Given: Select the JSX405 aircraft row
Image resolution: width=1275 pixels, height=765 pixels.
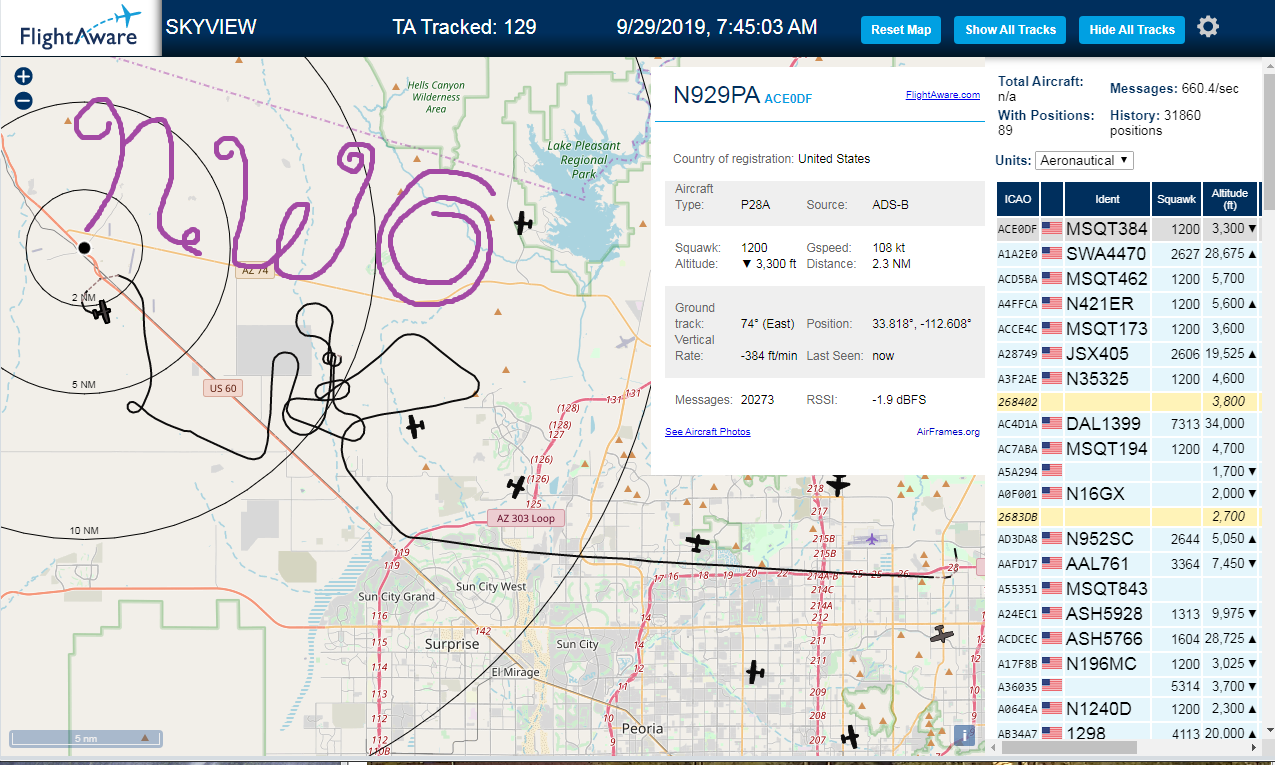Looking at the screenshot, I should [x=1127, y=354].
